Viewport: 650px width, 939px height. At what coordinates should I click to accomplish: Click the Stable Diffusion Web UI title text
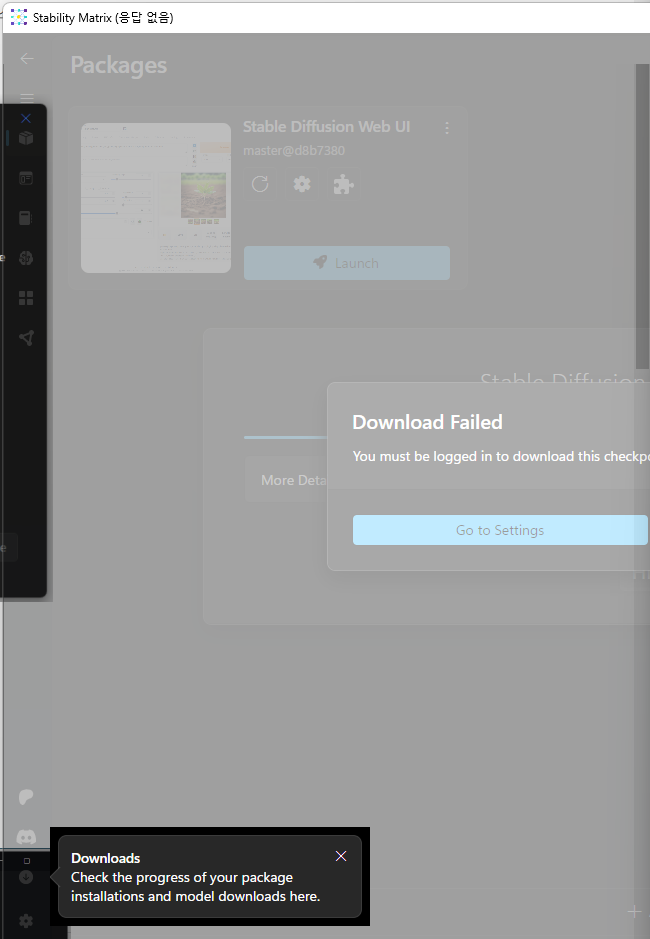click(x=326, y=127)
